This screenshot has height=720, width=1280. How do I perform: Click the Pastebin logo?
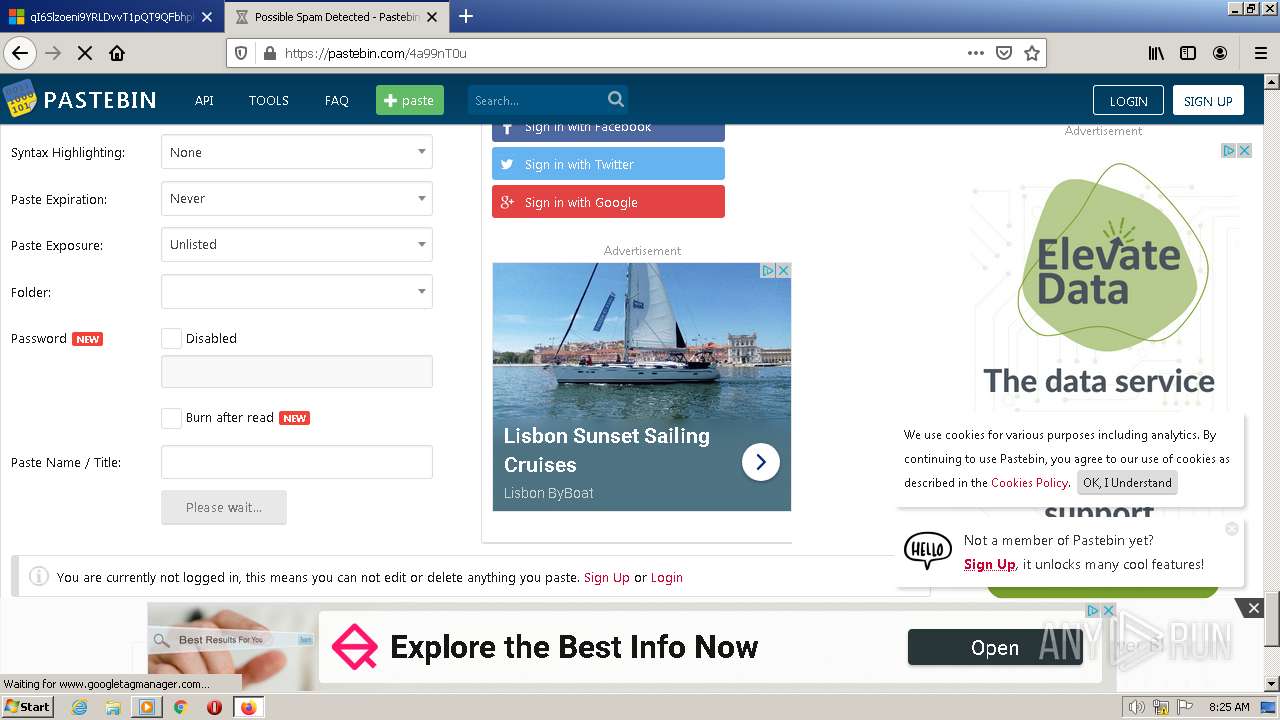point(80,99)
